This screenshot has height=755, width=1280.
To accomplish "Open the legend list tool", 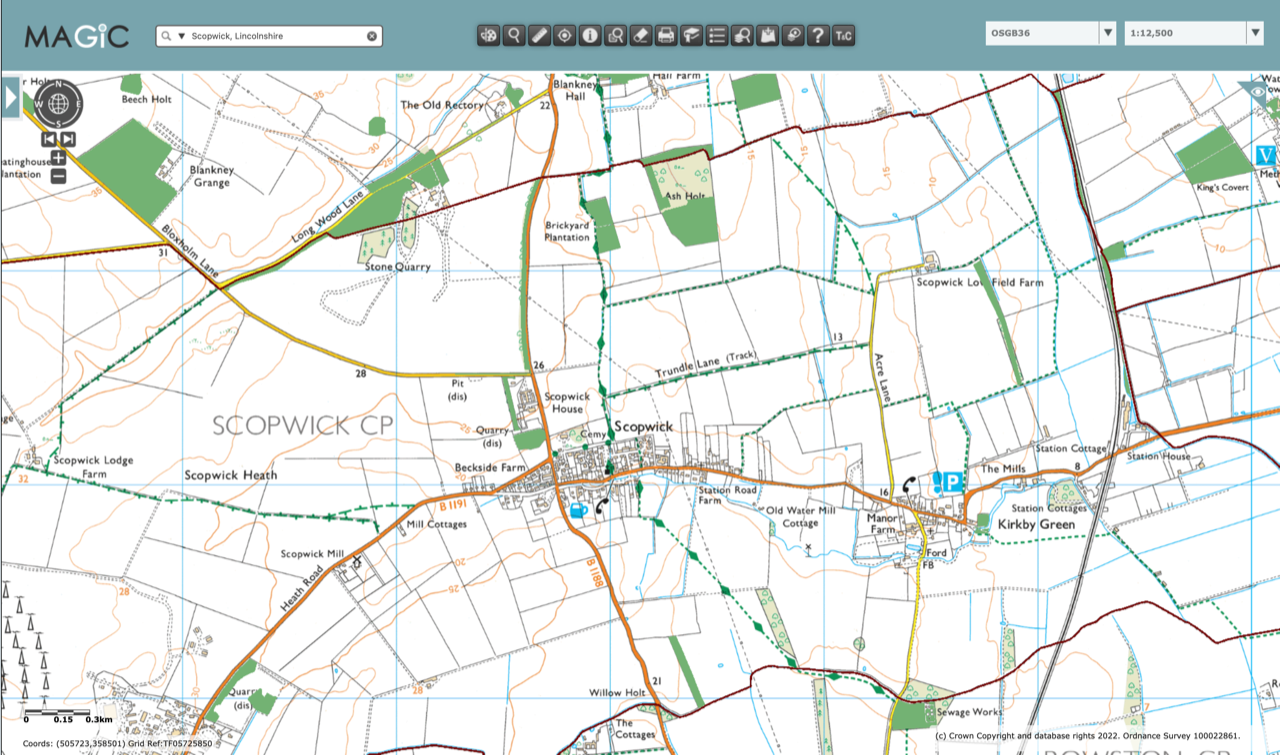I will coord(717,36).
